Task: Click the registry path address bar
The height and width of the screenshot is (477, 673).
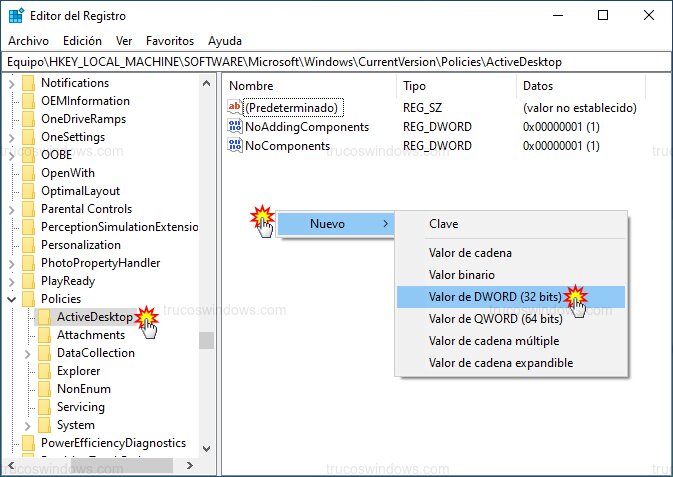Action: (336, 62)
